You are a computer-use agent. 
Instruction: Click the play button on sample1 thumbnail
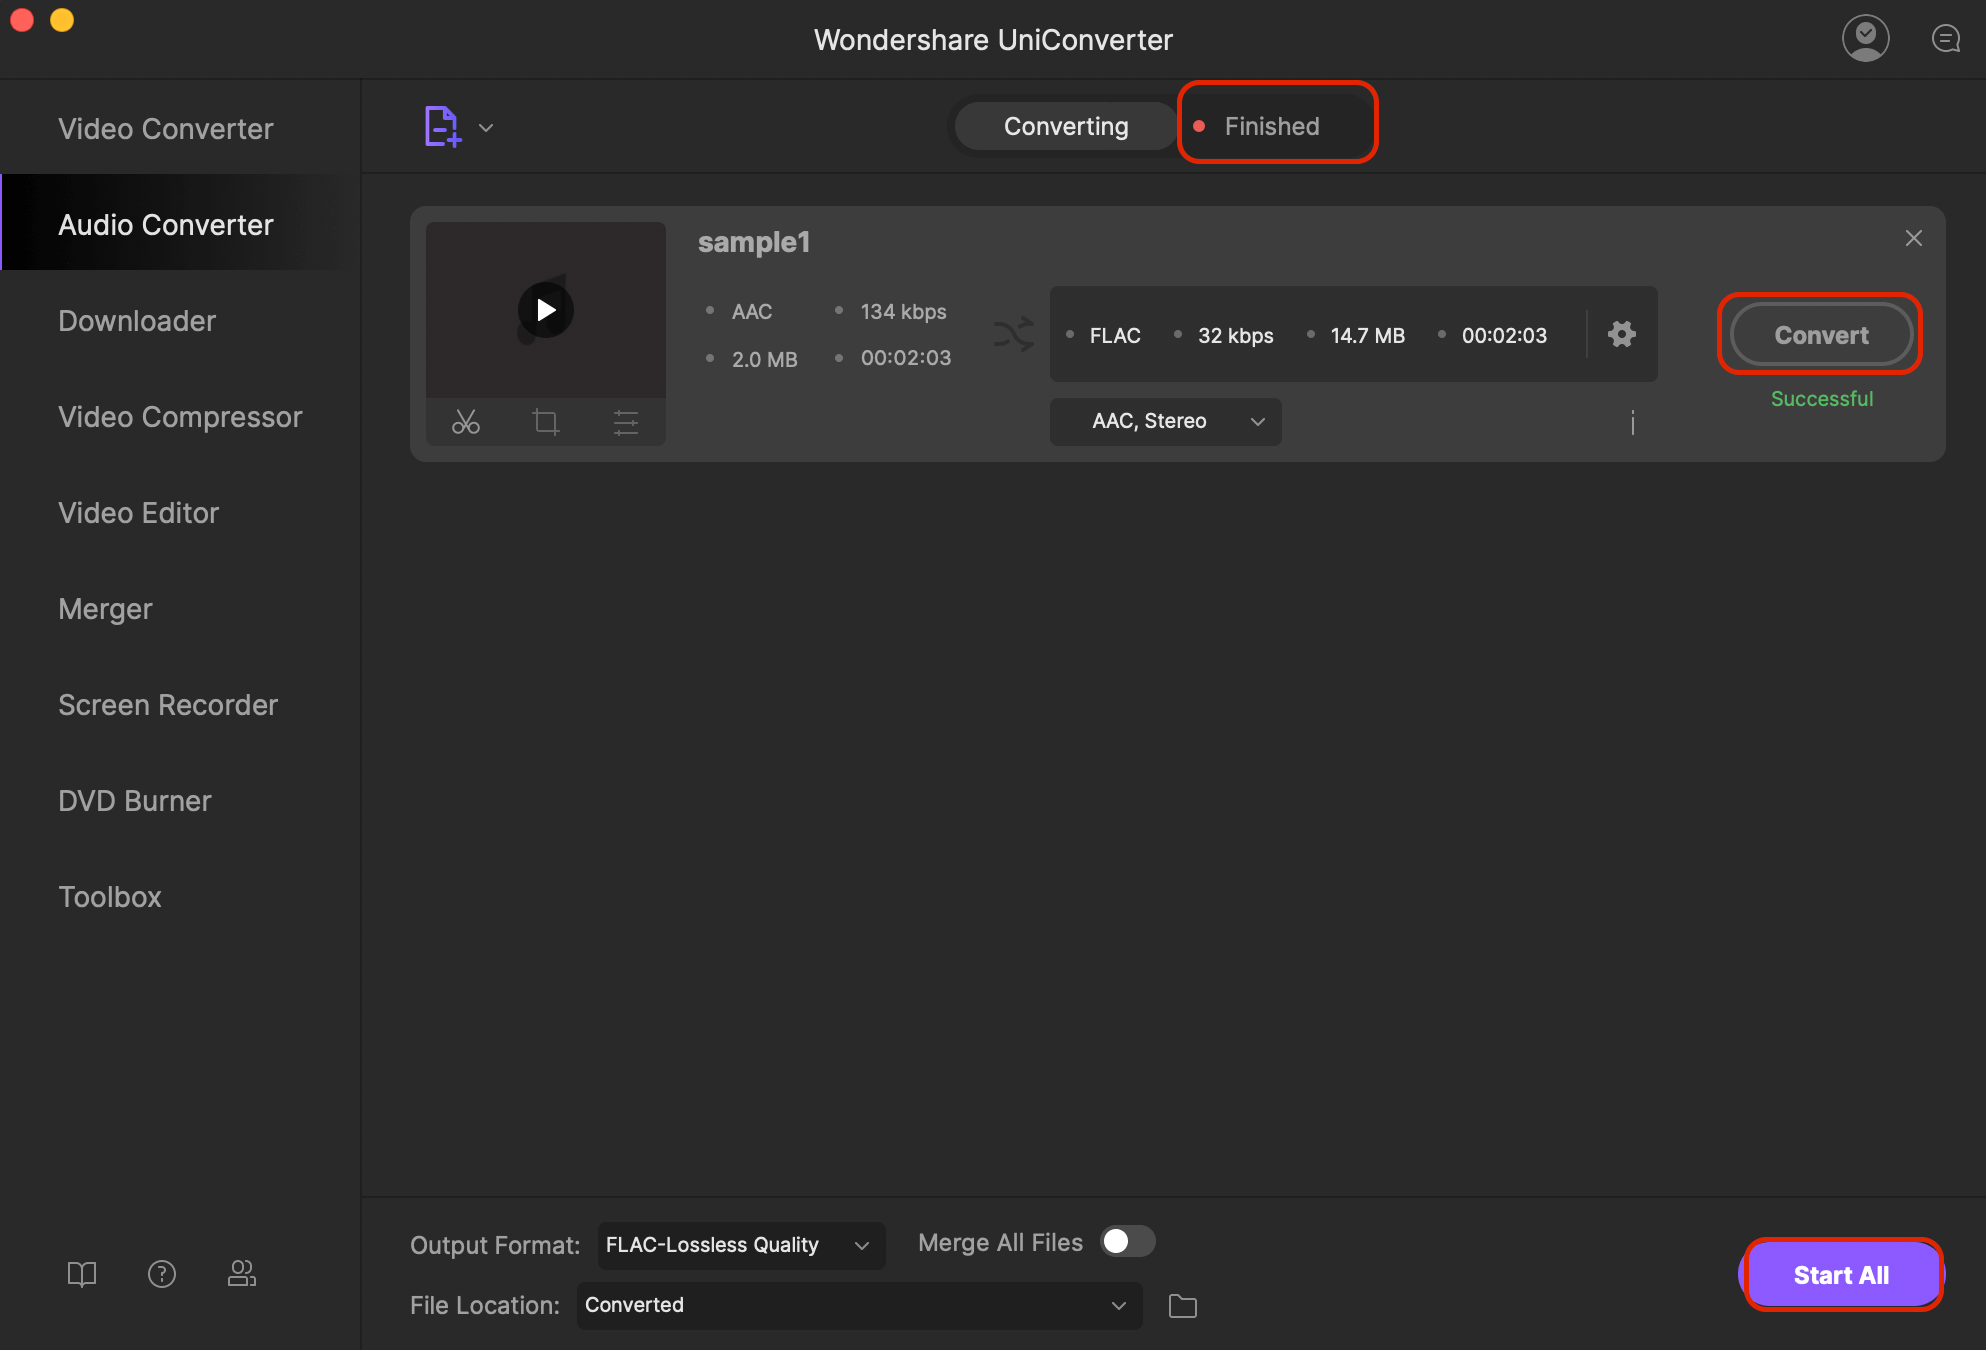545,309
